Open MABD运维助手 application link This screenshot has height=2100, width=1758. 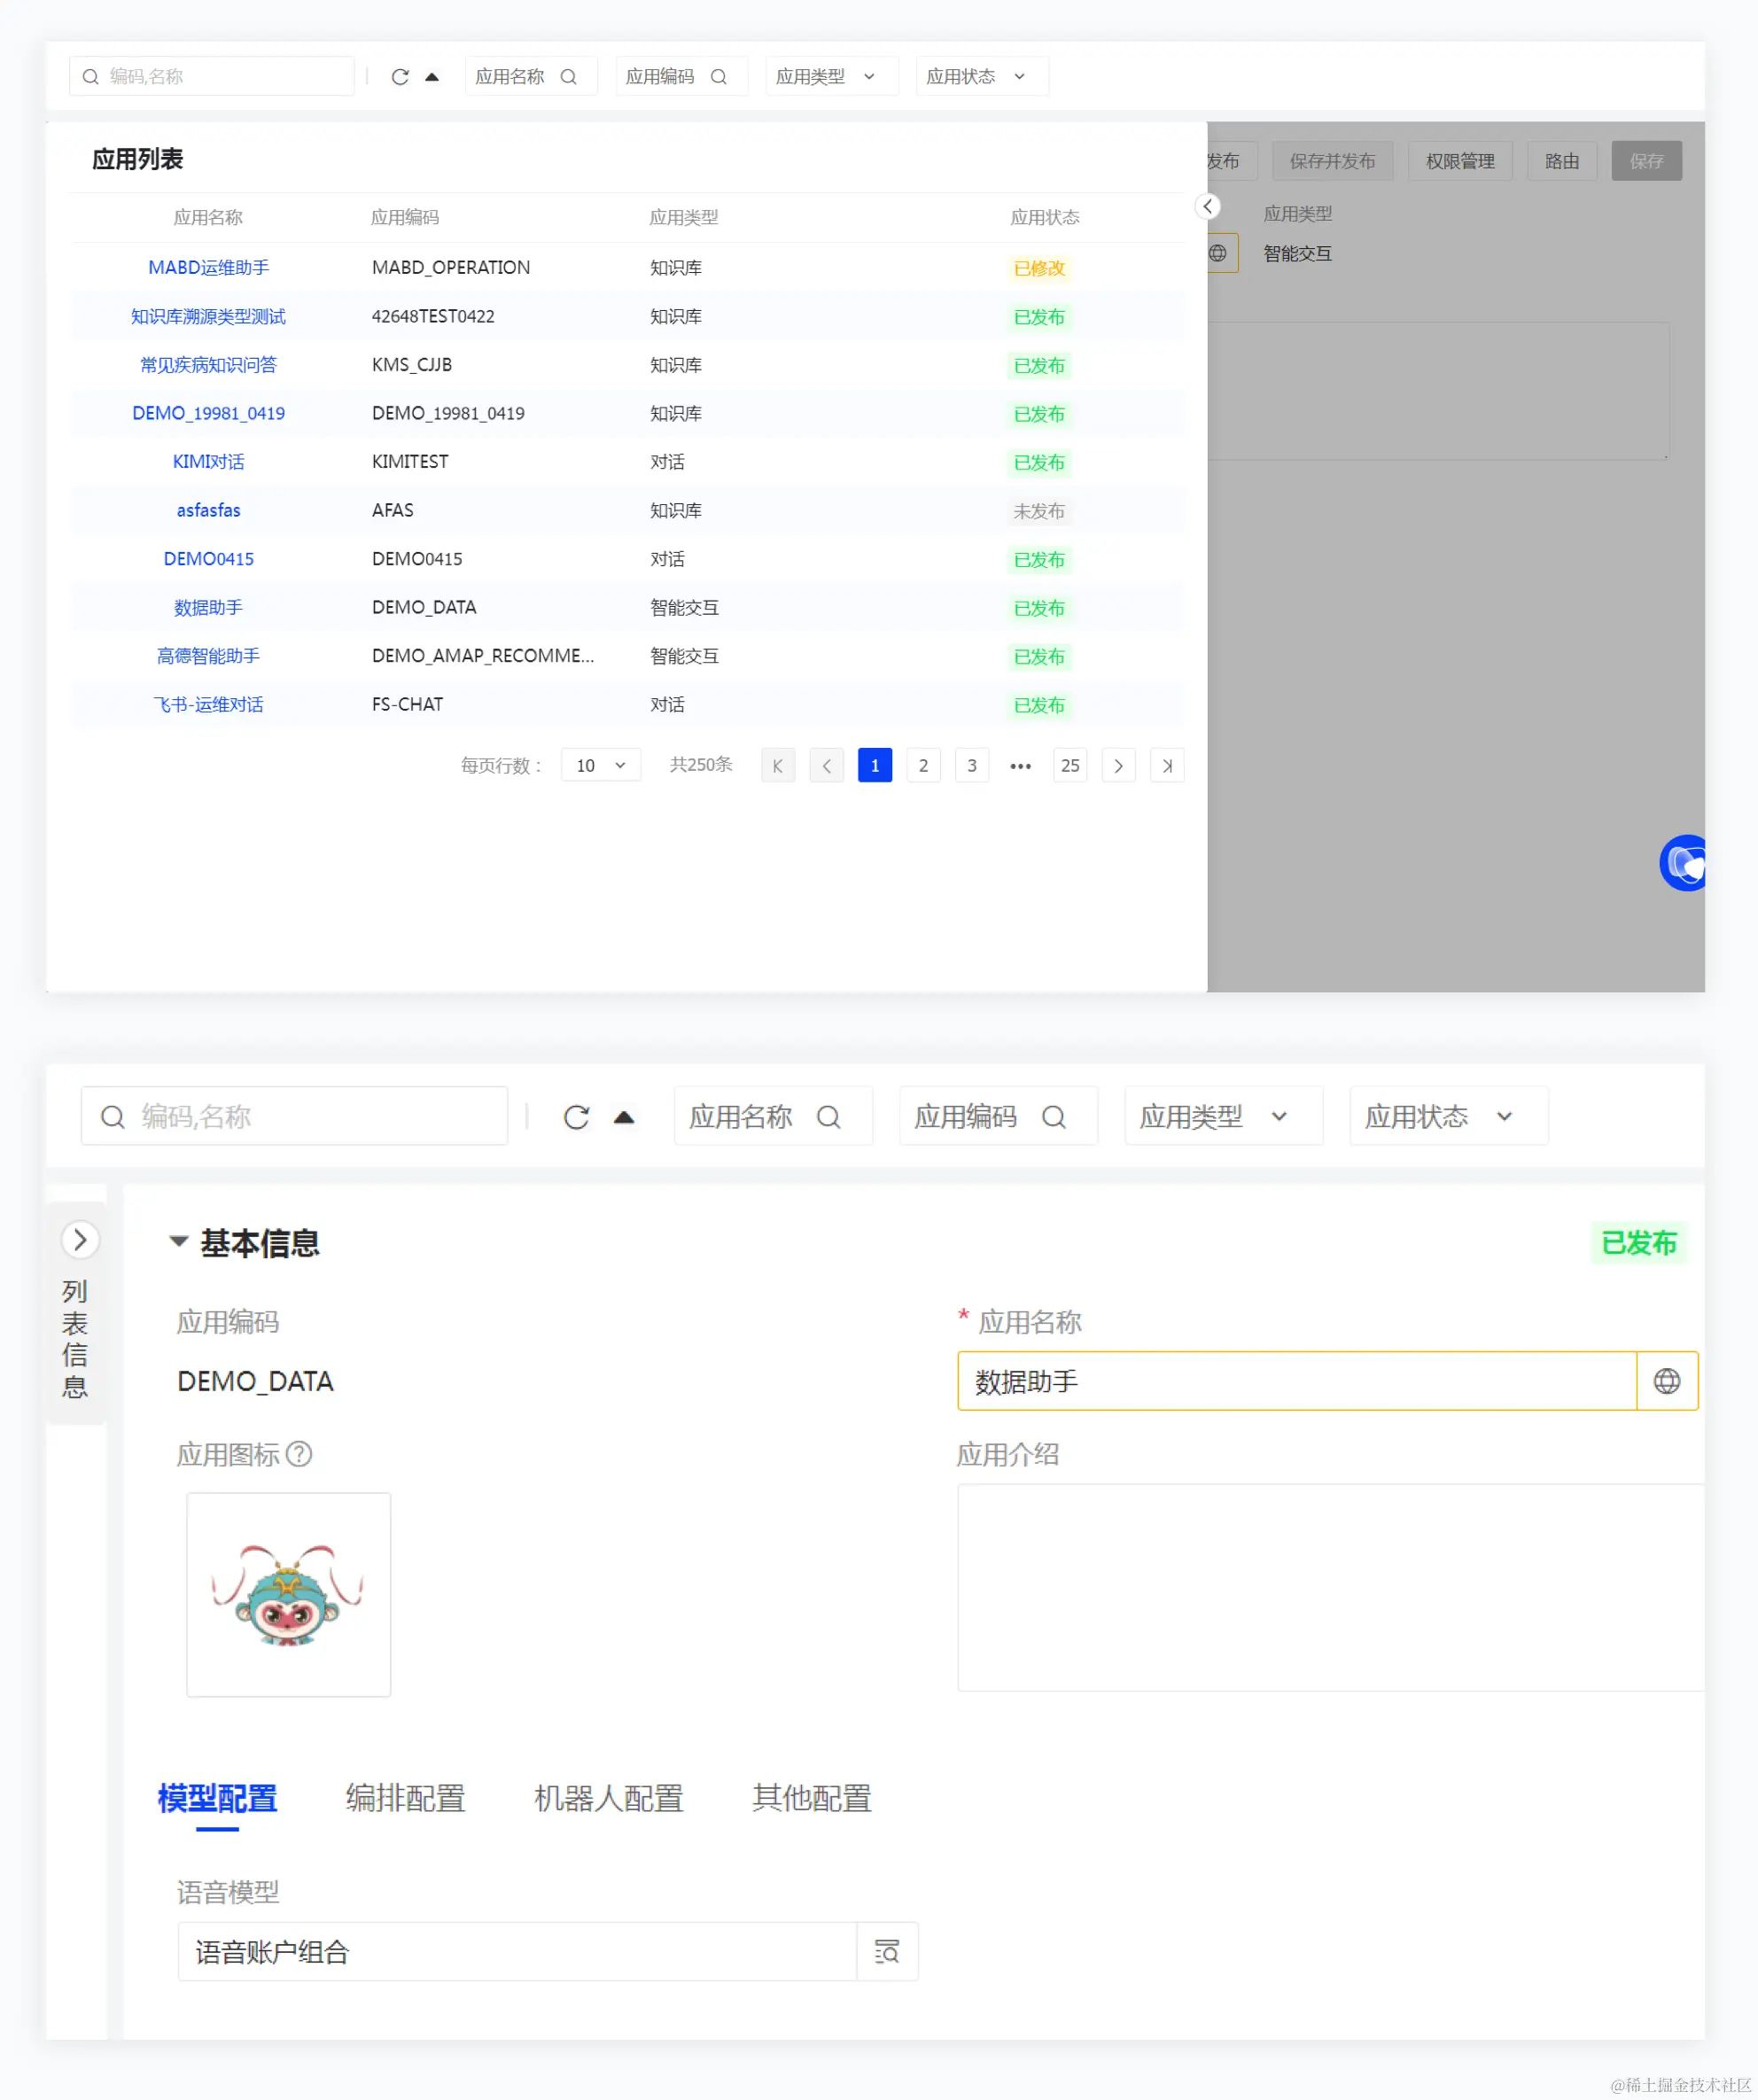pyautogui.click(x=208, y=268)
